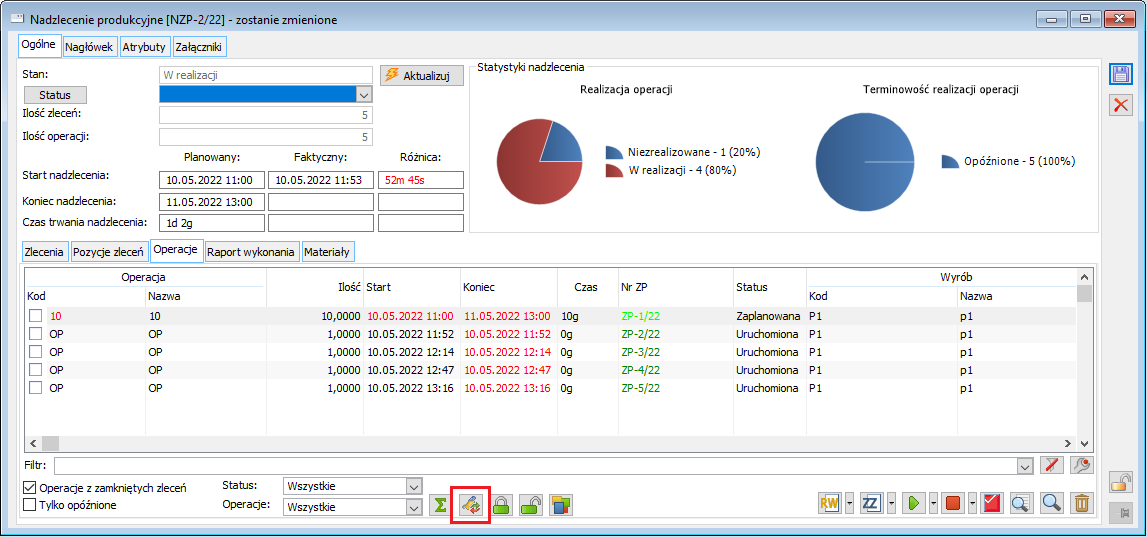Click the red stop icon
The image size is (1147, 537).
click(952, 503)
